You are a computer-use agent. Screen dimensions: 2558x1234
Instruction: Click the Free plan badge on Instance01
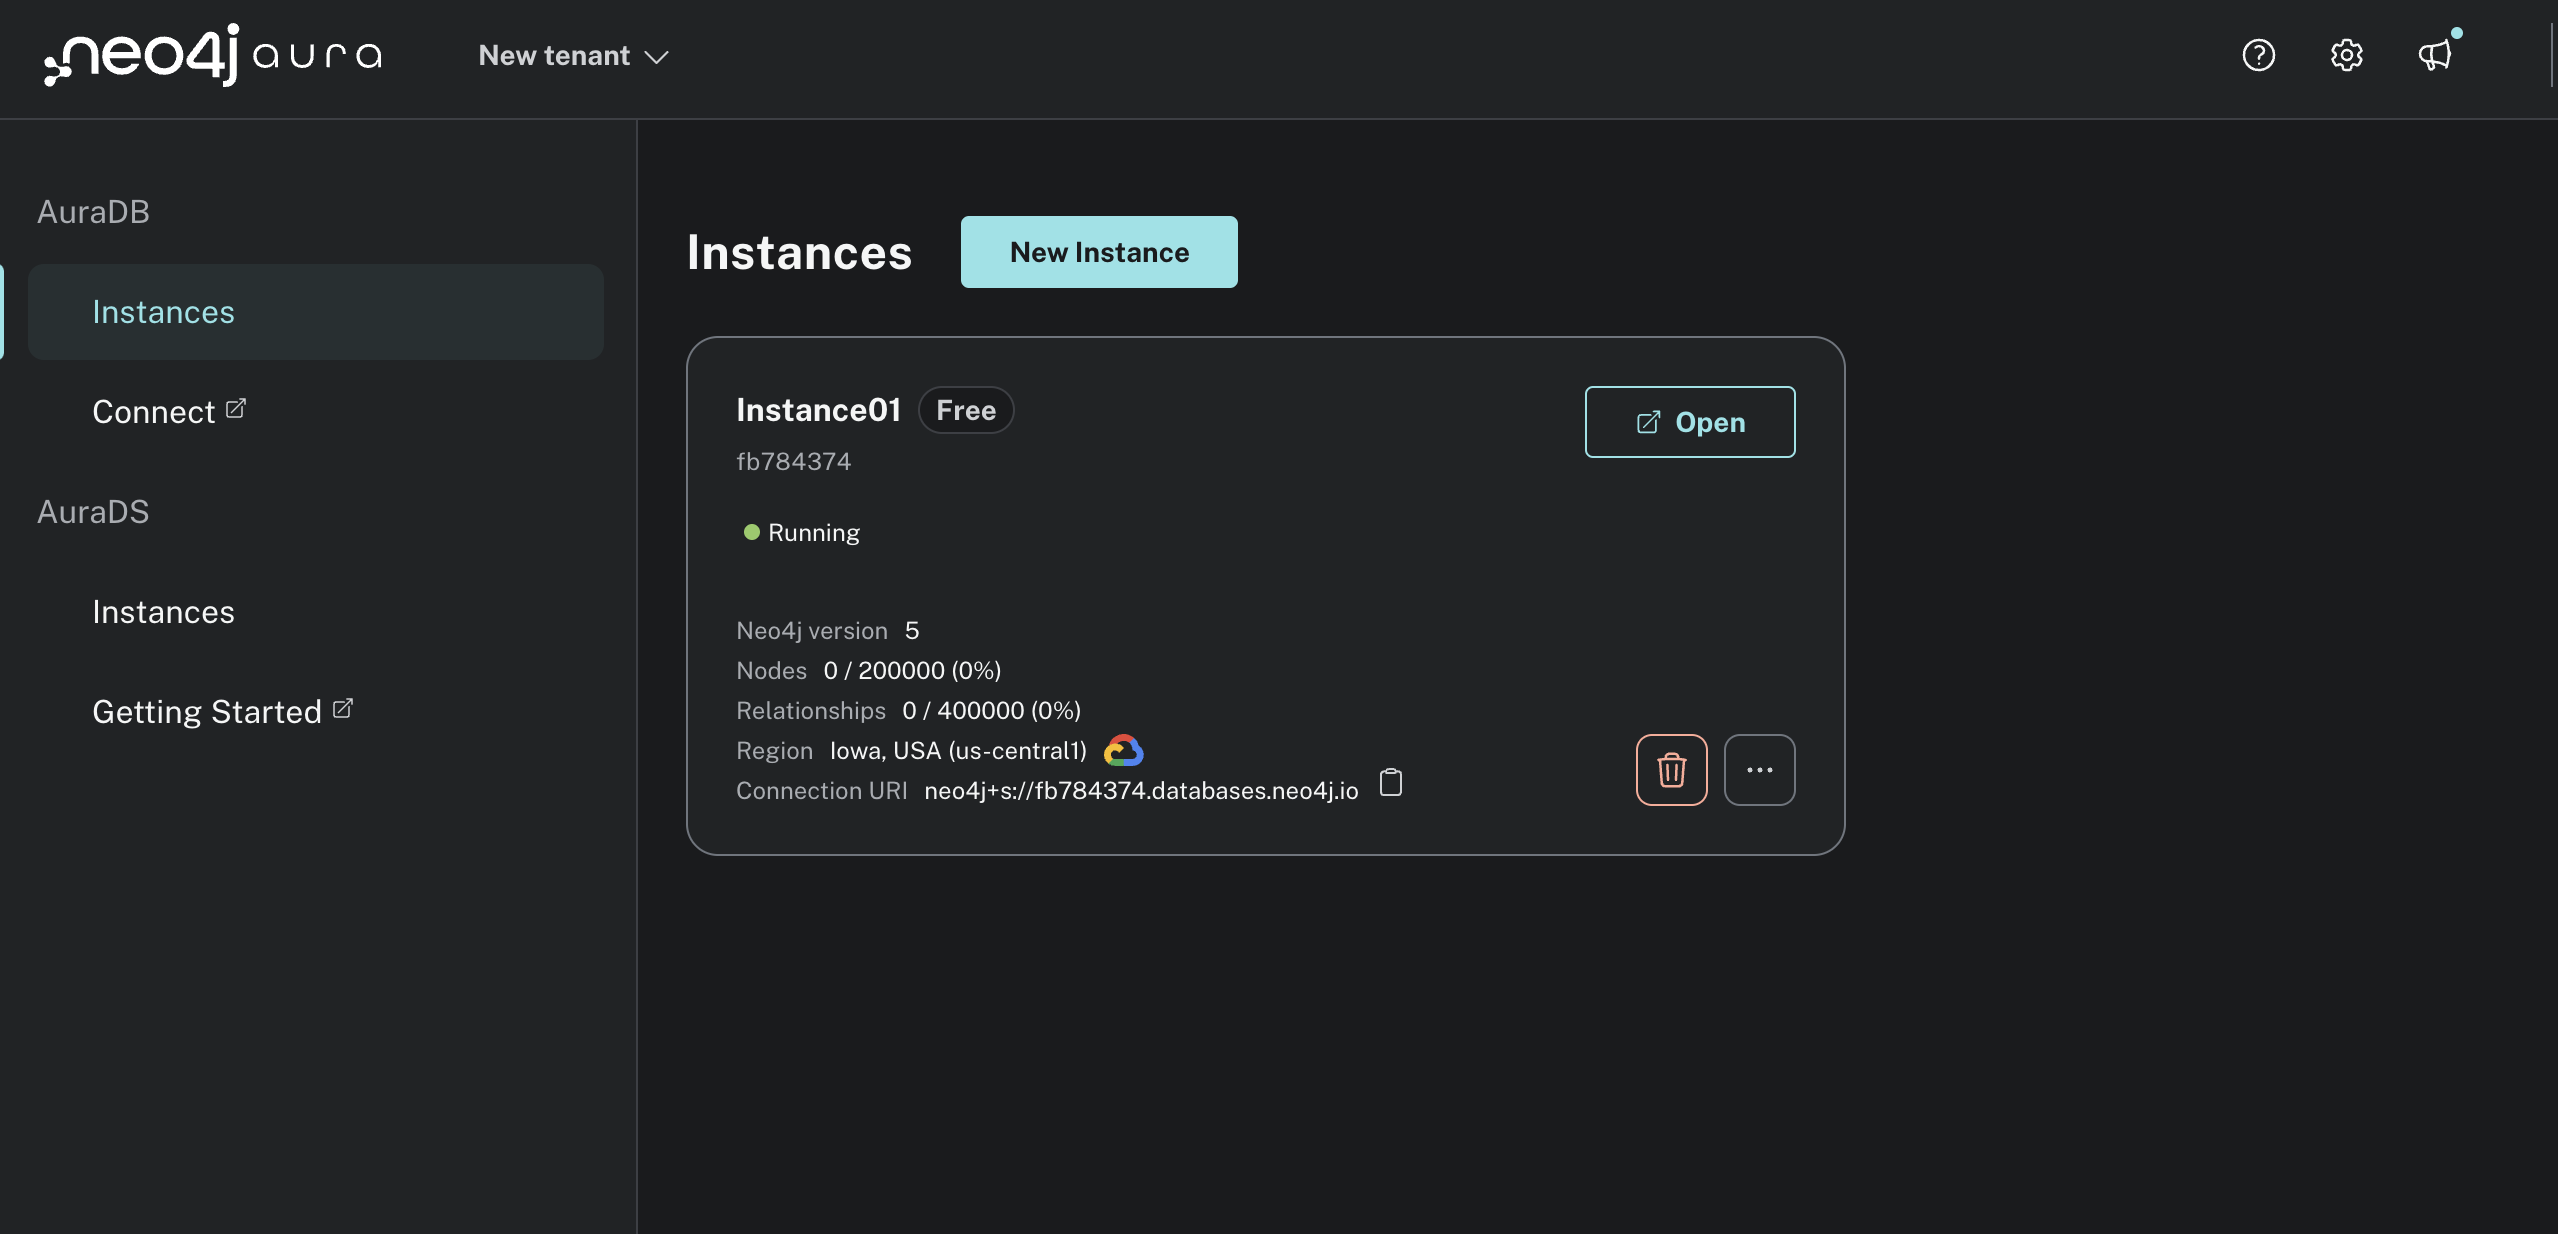click(x=965, y=409)
